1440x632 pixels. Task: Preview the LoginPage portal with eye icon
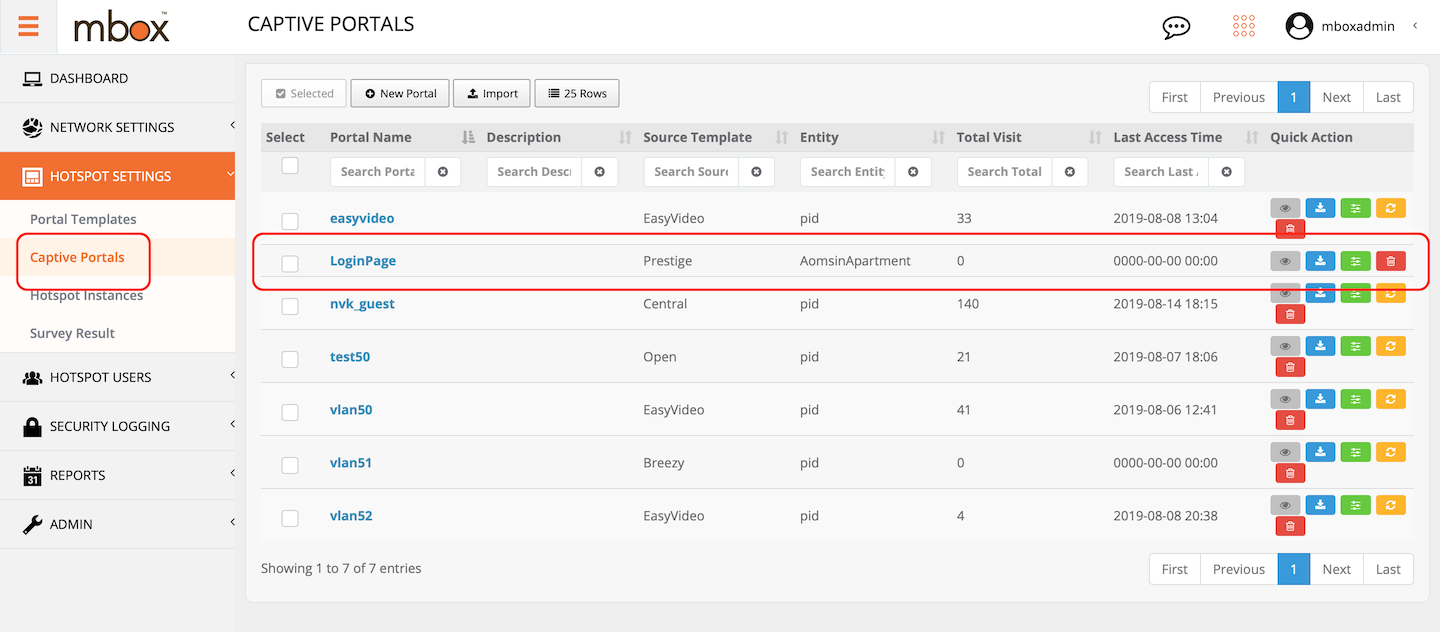(1285, 261)
